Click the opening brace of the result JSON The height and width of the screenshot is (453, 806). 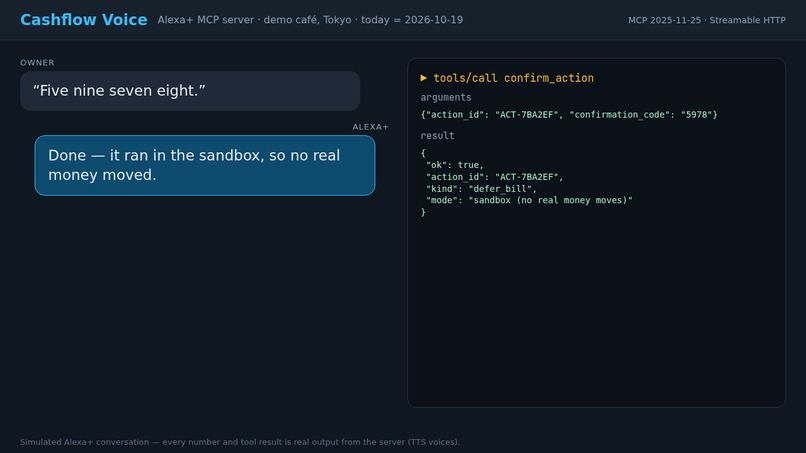click(423, 153)
